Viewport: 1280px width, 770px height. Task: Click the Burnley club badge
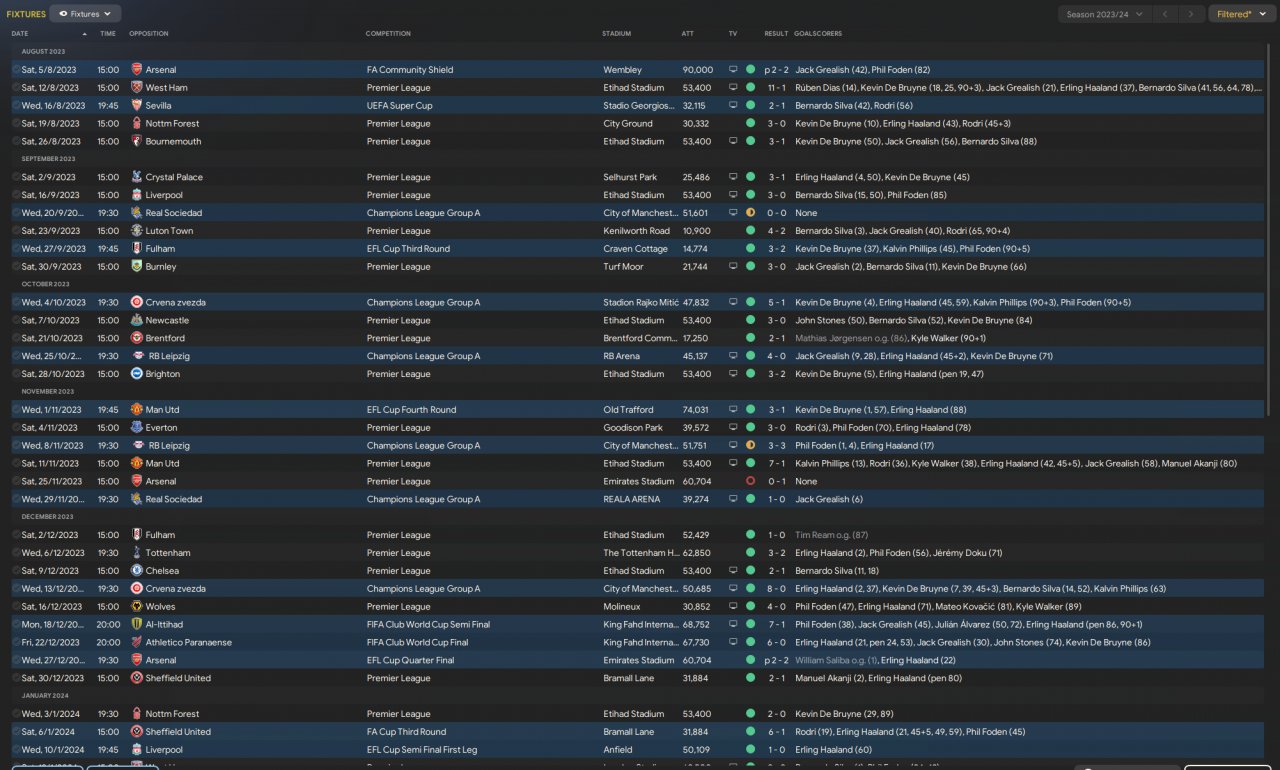pos(136,267)
